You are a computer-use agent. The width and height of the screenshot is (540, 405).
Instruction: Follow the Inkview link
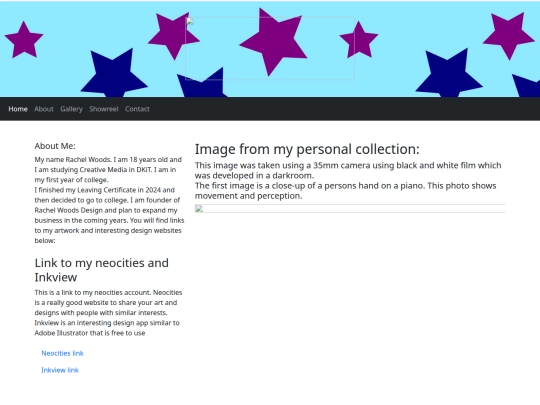point(60,370)
